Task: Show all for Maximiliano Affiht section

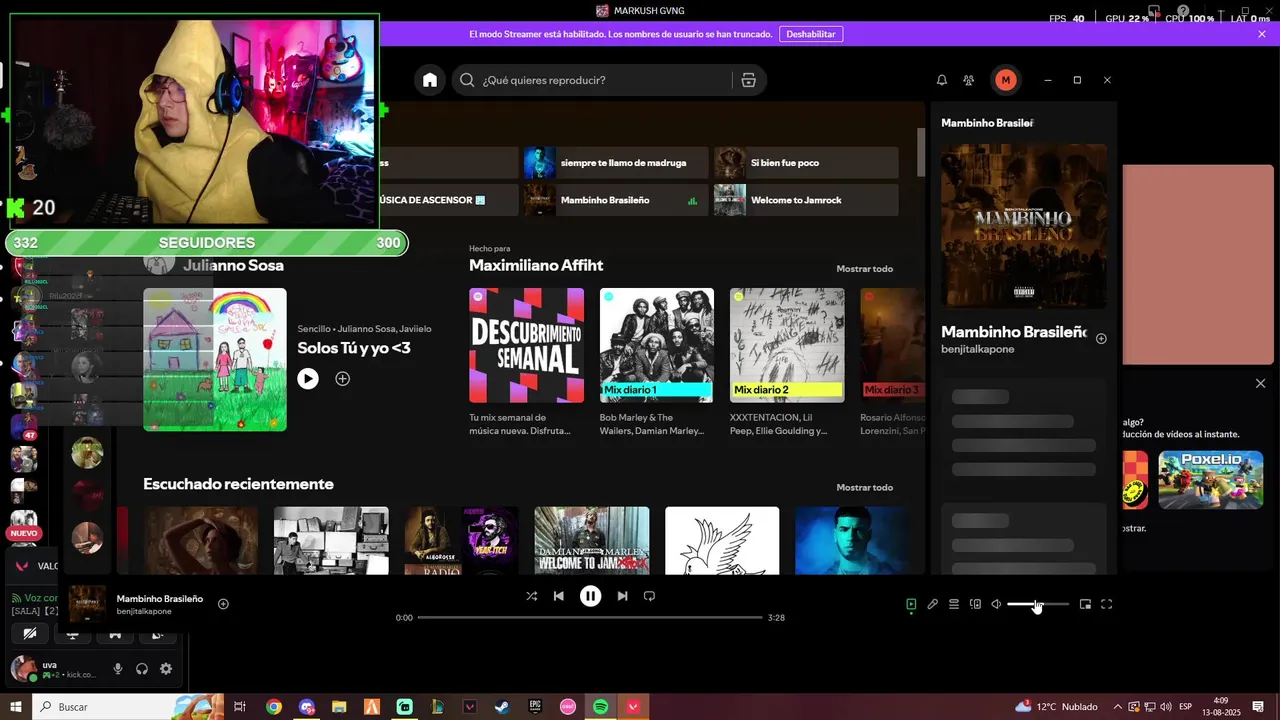Action: click(865, 269)
